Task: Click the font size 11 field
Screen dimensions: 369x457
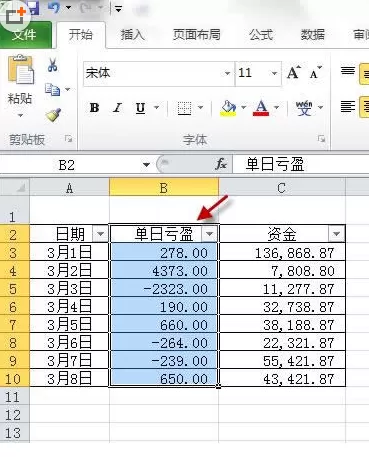Action: pyautogui.click(x=252, y=73)
